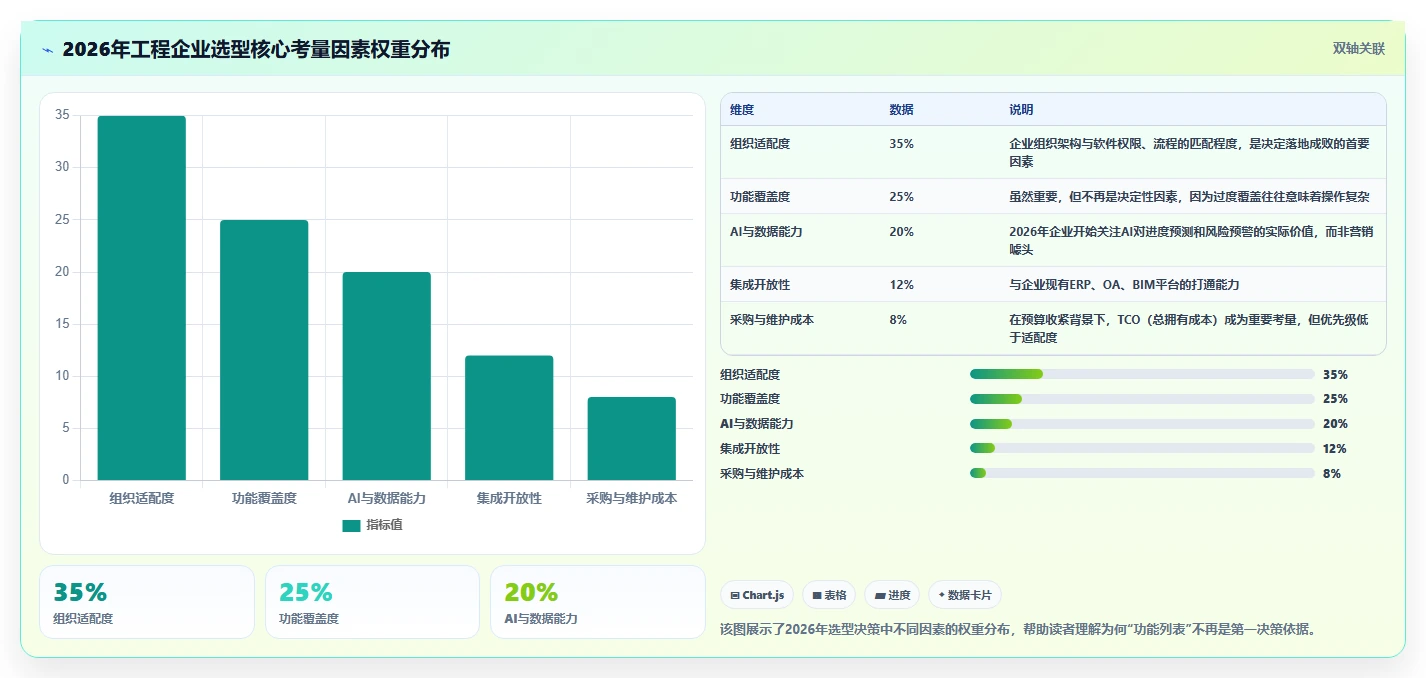Screen dimensions: 1426x678
Task: Click the 12% value in the table
Action: [x=901, y=285]
